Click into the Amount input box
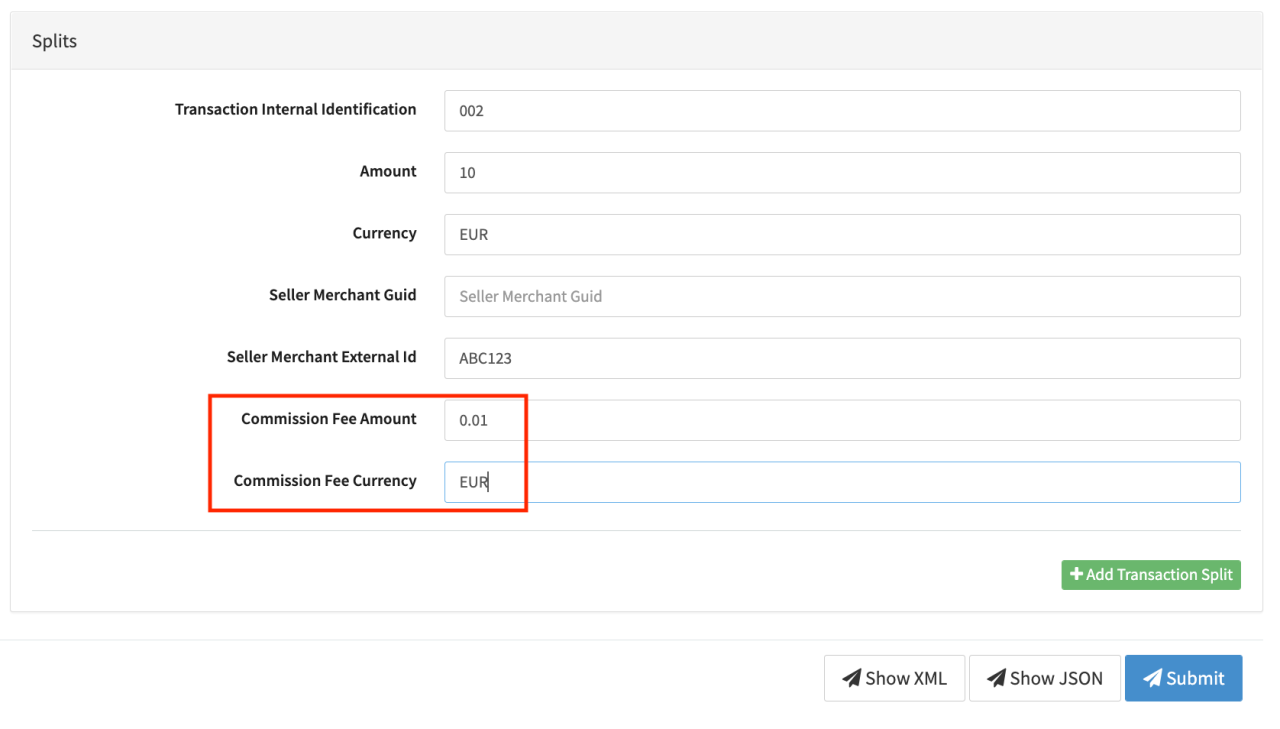The width and height of the screenshot is (1280, 729). click(842, 173)
